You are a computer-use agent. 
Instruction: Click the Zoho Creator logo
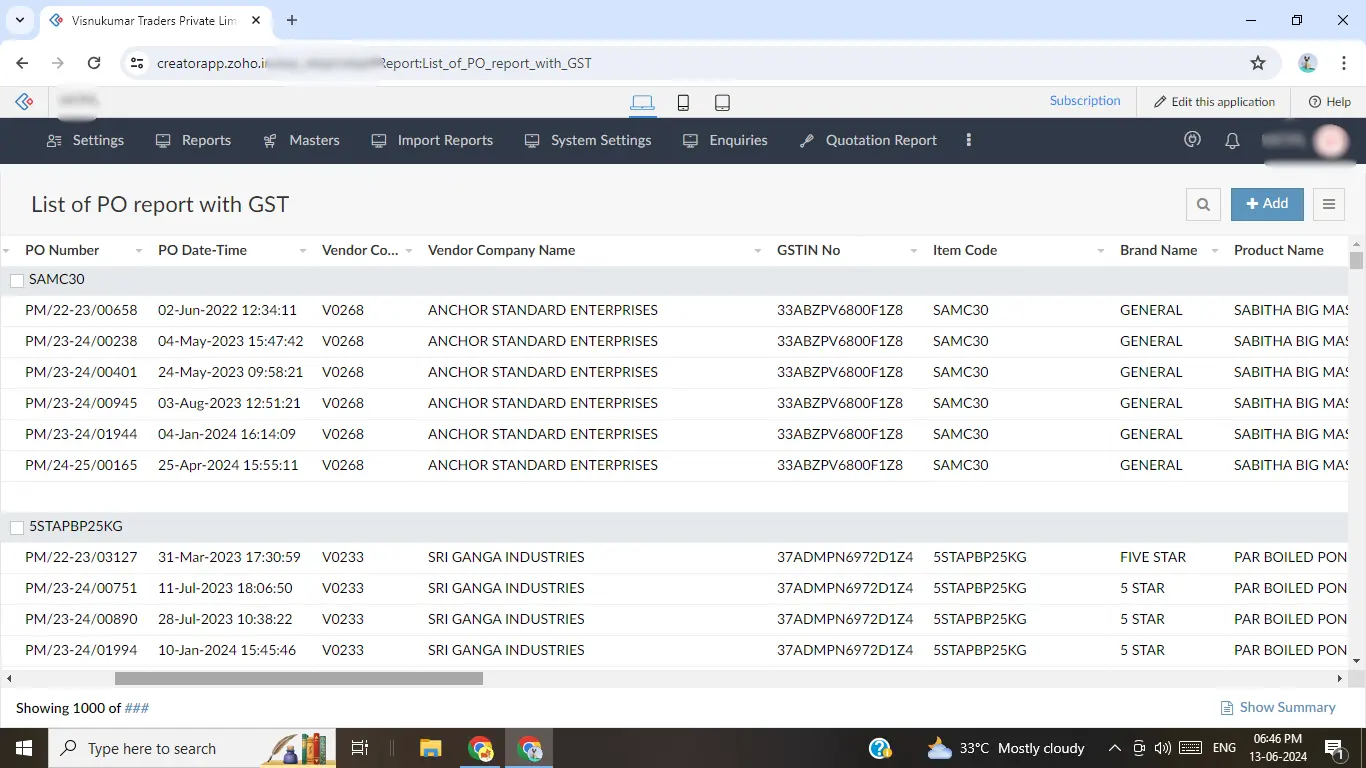click(24, 101)
